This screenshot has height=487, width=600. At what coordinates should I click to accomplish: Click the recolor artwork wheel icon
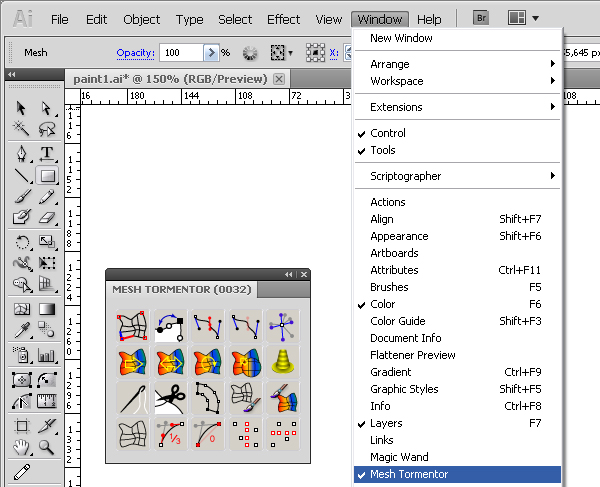coord(250,53)
